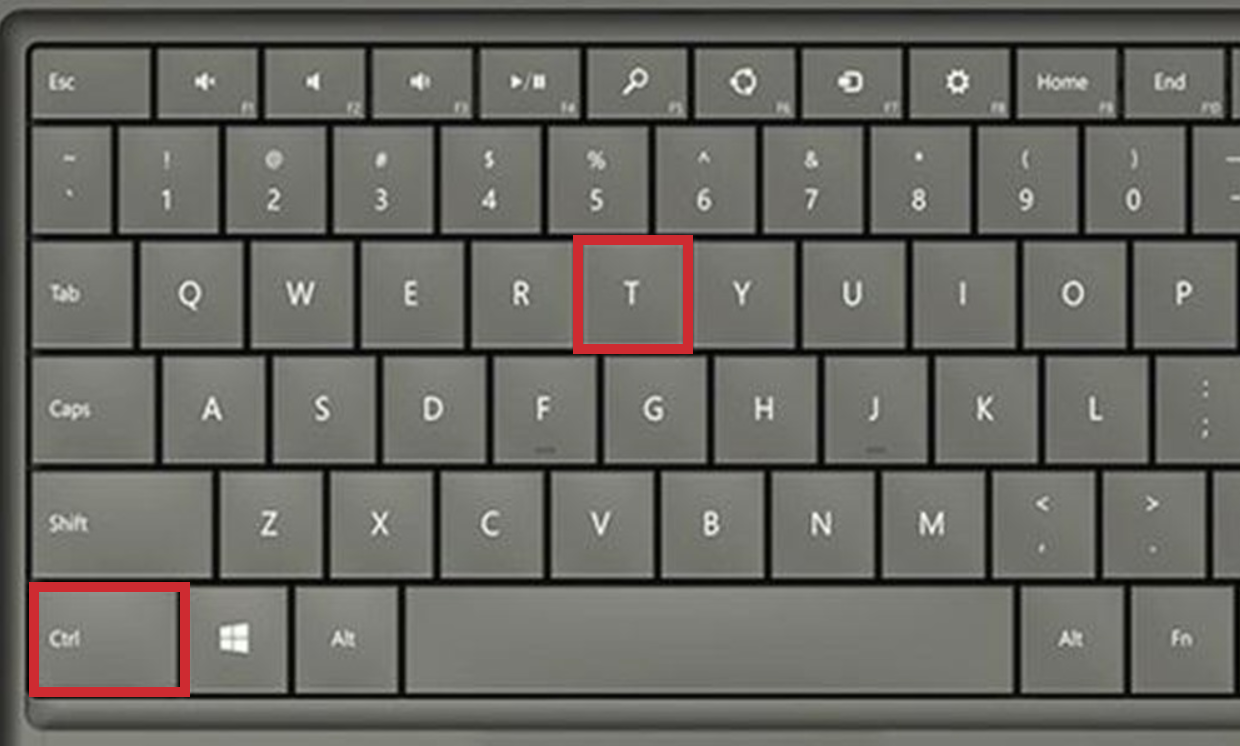Click the highlighted T key

(x=633, y=294)
